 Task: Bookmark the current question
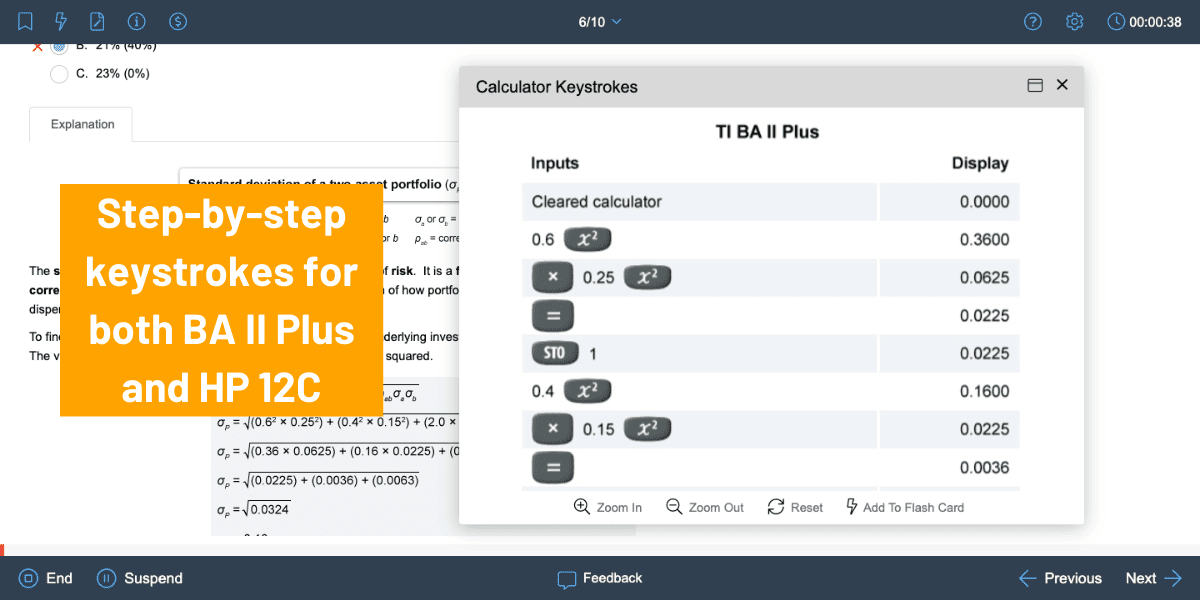pos(24,21)
